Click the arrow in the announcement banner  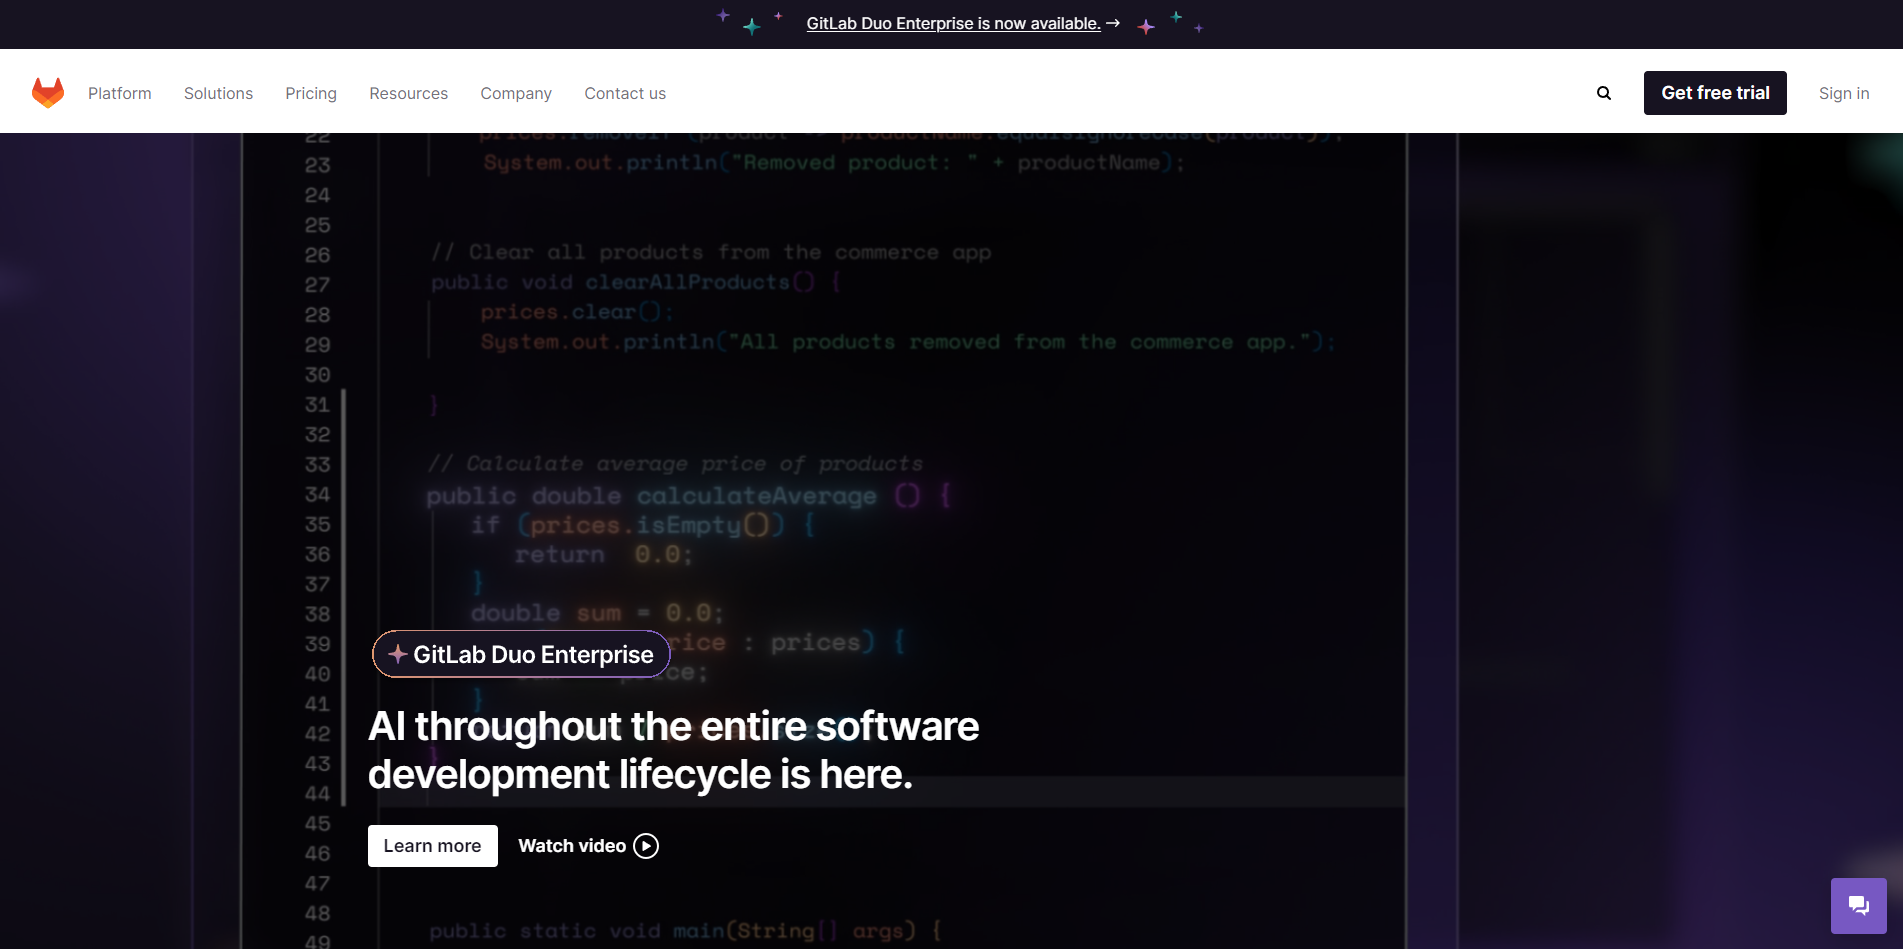pos(1111,23)
